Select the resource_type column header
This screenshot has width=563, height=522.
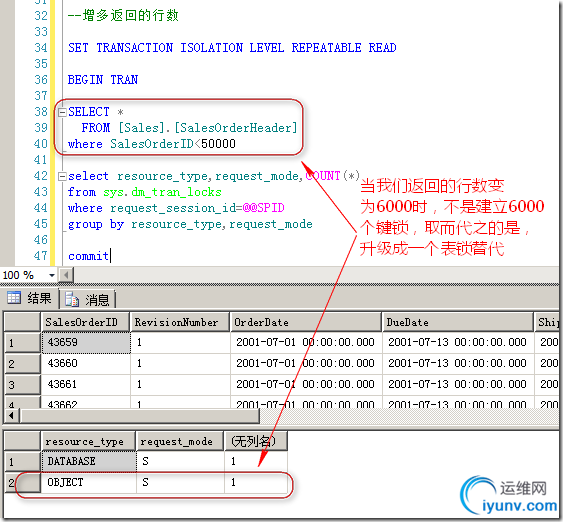pyautogui.click(x=88, y=441)
